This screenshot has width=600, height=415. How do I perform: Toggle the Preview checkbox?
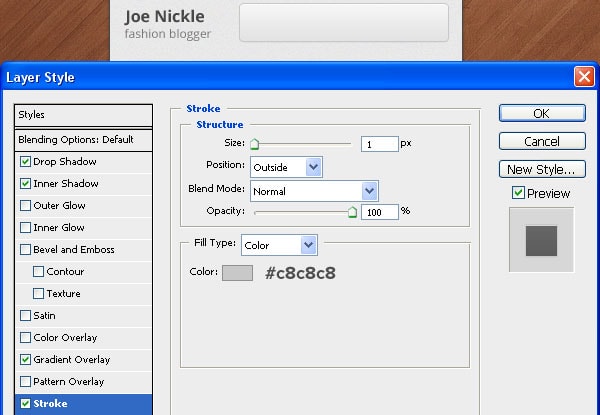518,193
